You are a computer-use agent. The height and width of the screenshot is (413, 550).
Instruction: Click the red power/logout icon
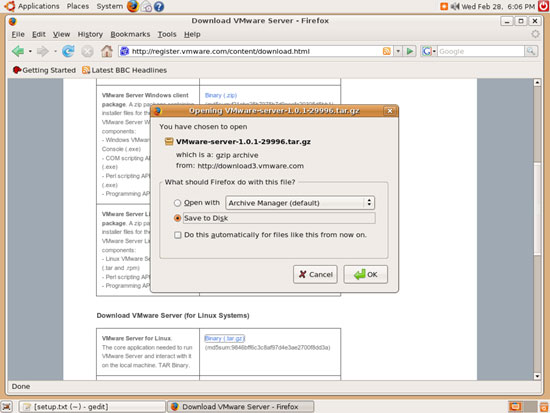coord(543,6)
